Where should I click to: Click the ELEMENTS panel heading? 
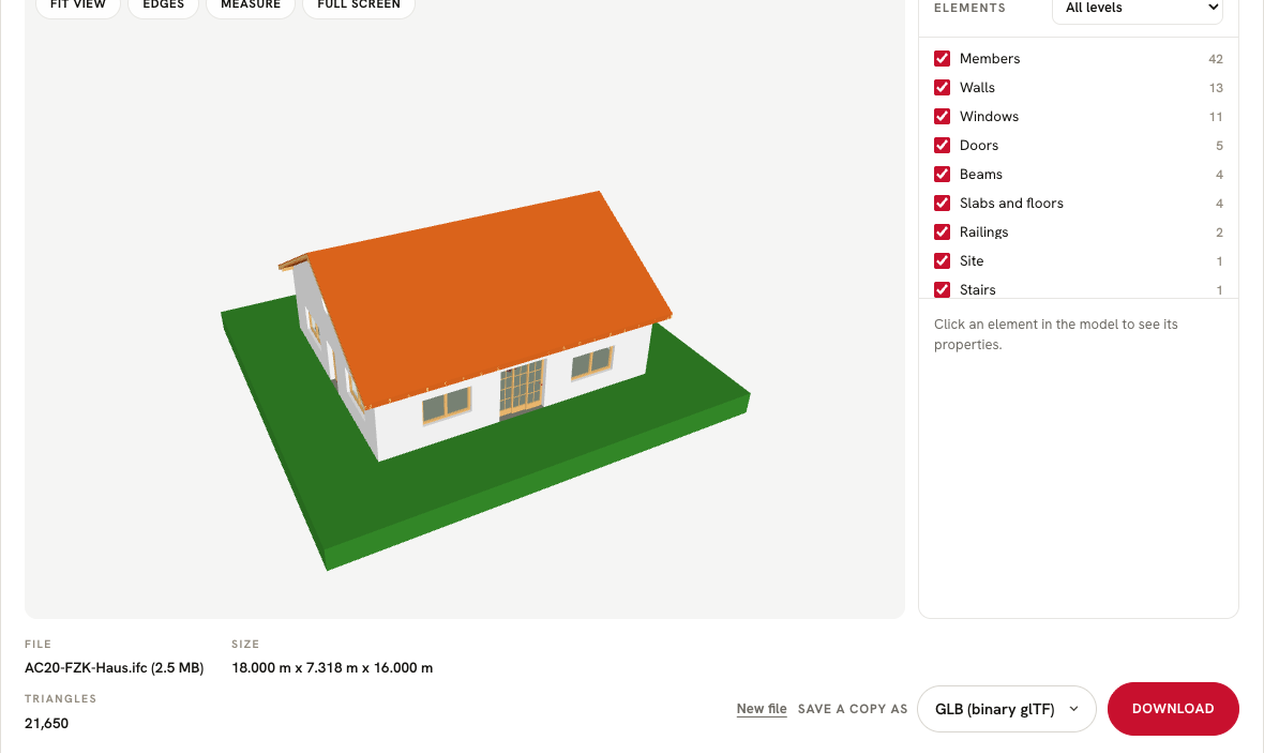970,8
